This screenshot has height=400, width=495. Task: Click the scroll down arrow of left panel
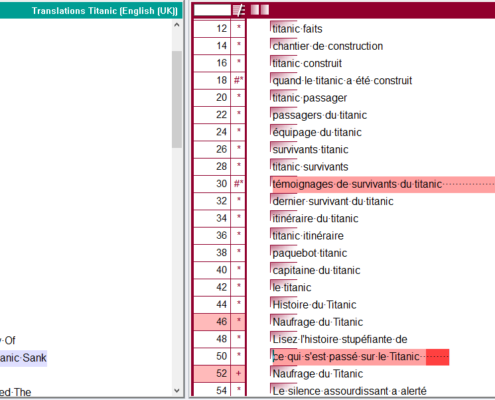coord(177,390)
